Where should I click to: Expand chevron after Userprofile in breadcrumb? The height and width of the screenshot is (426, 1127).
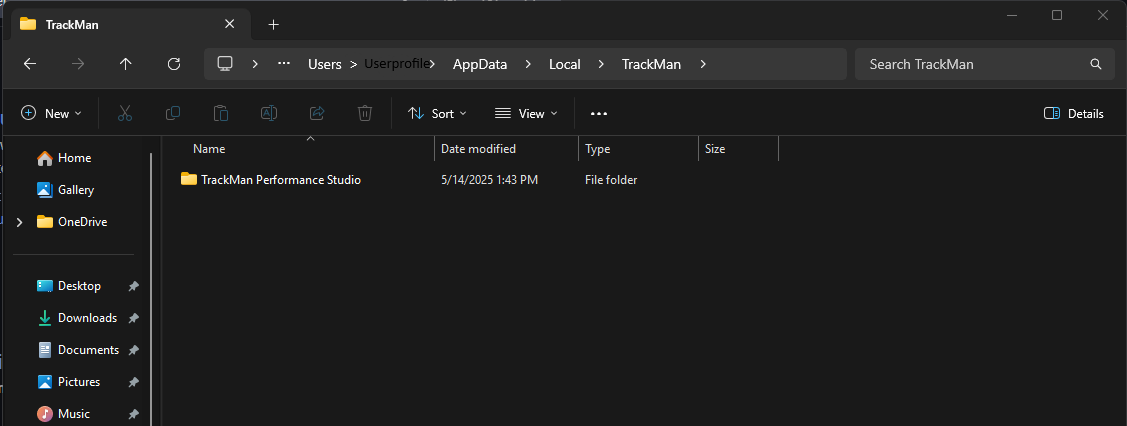431,64
